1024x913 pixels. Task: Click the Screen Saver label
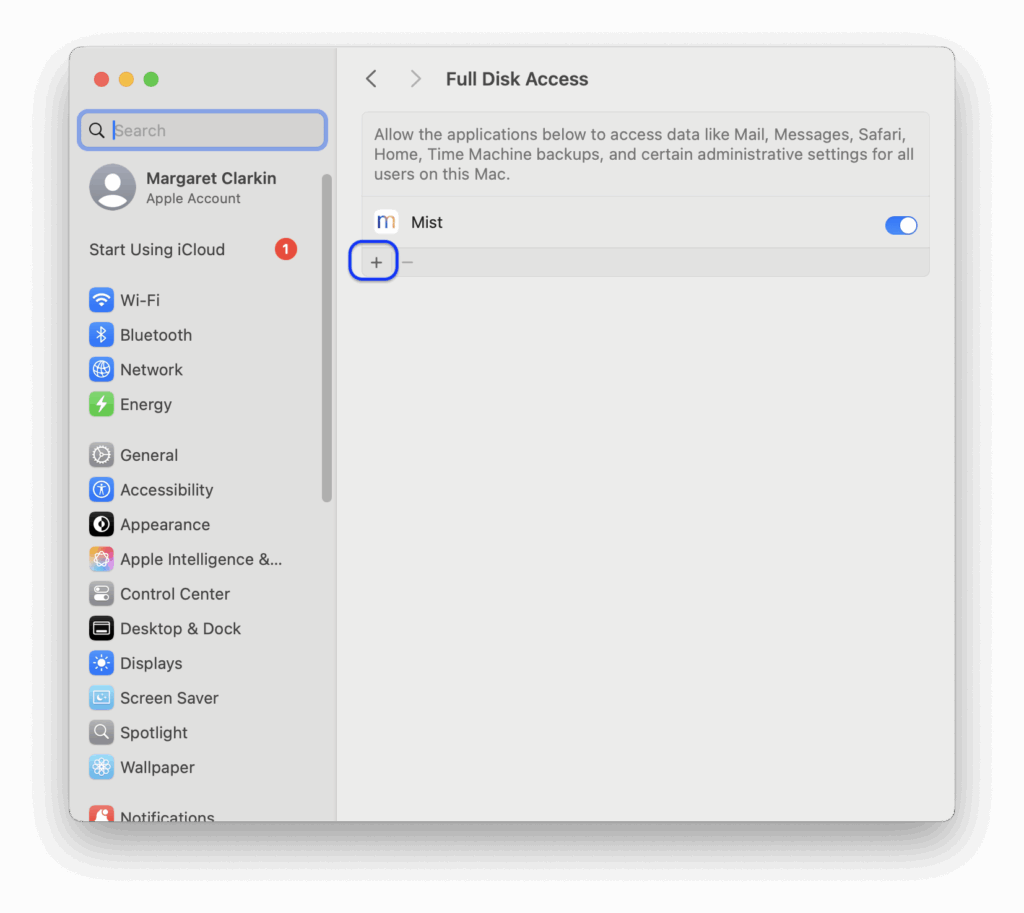pos(169,697)
